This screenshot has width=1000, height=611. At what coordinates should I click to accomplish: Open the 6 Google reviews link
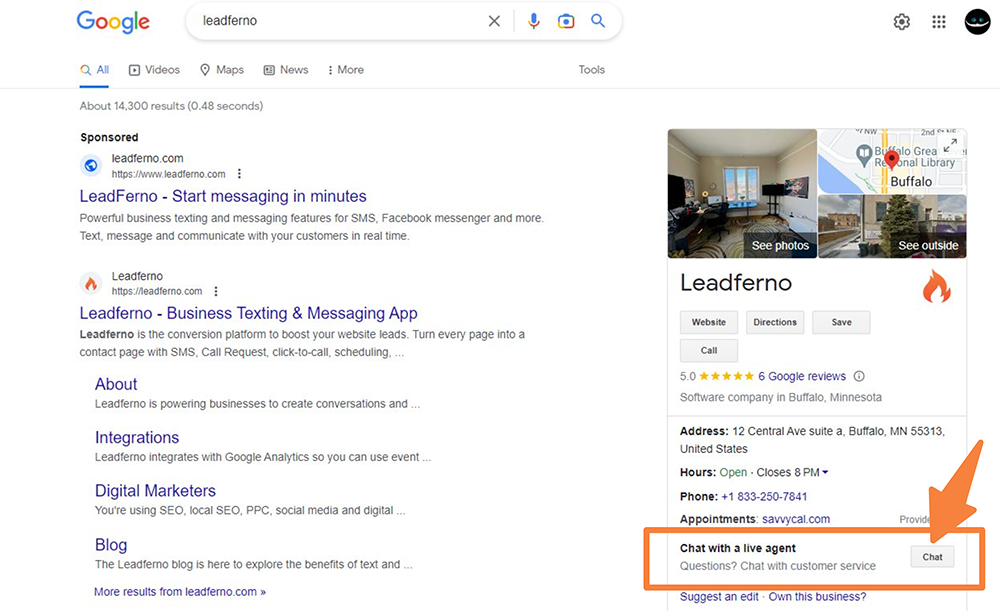click(802, 376)
